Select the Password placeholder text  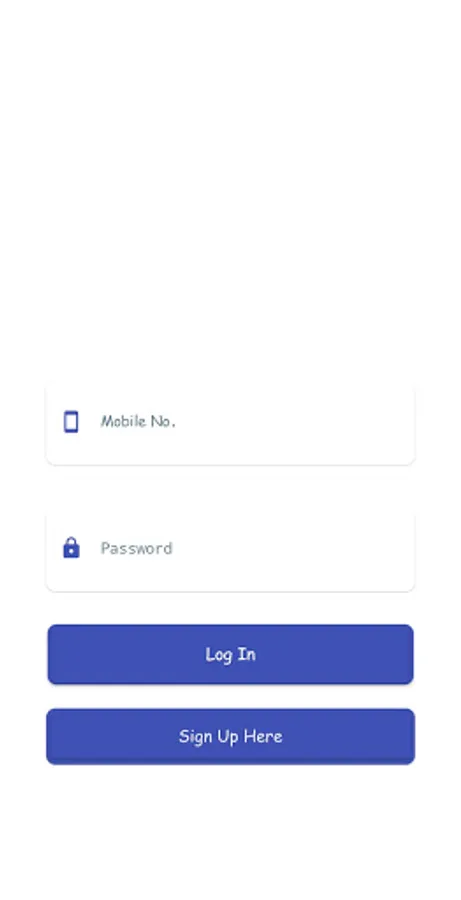point(137,548)
